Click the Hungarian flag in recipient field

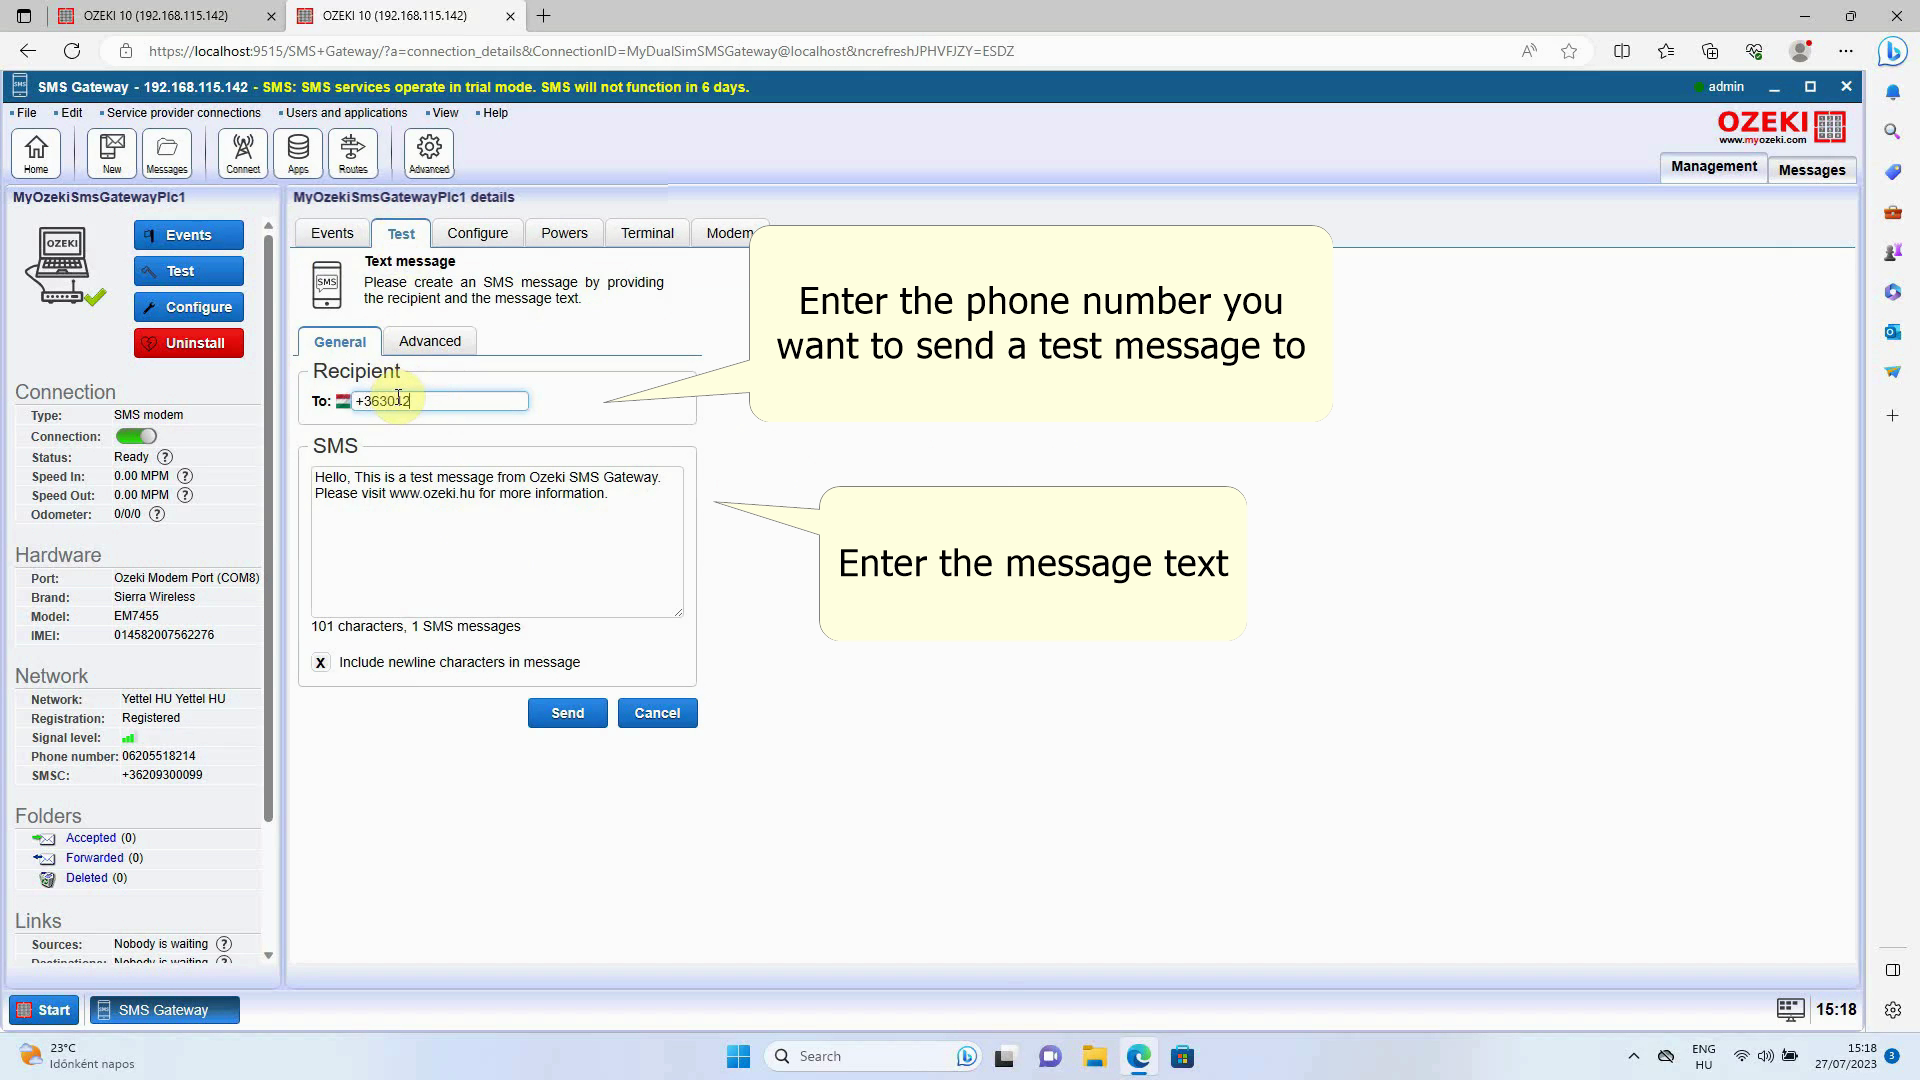[343, 401]
